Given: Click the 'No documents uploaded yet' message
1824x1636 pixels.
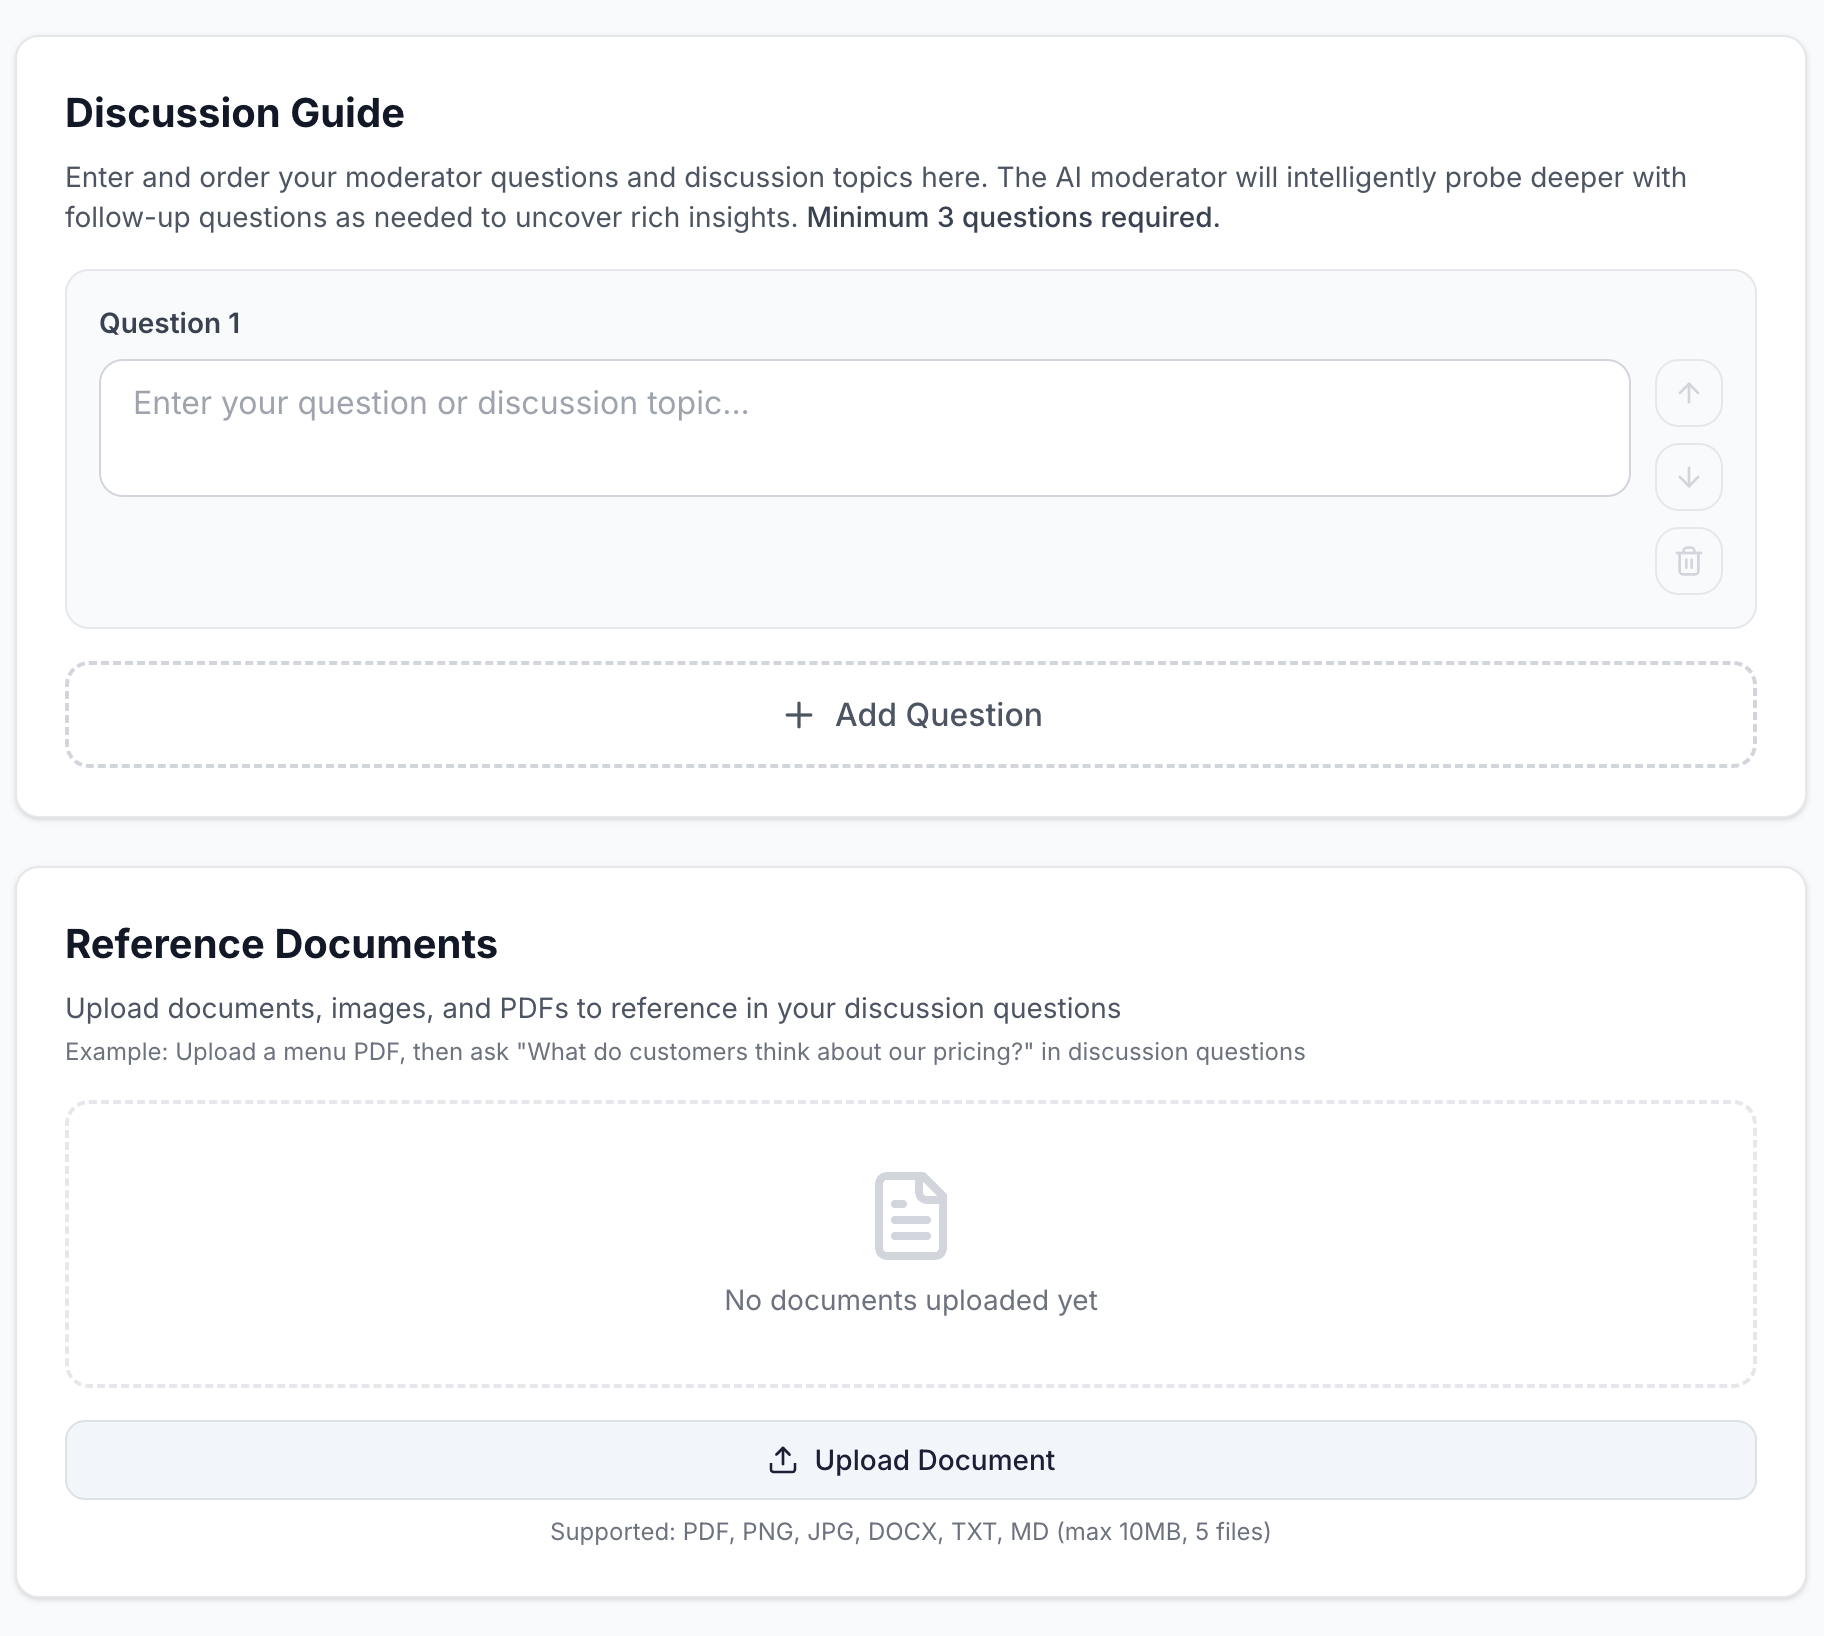Looking at the screenshot, I should 910,1300.
